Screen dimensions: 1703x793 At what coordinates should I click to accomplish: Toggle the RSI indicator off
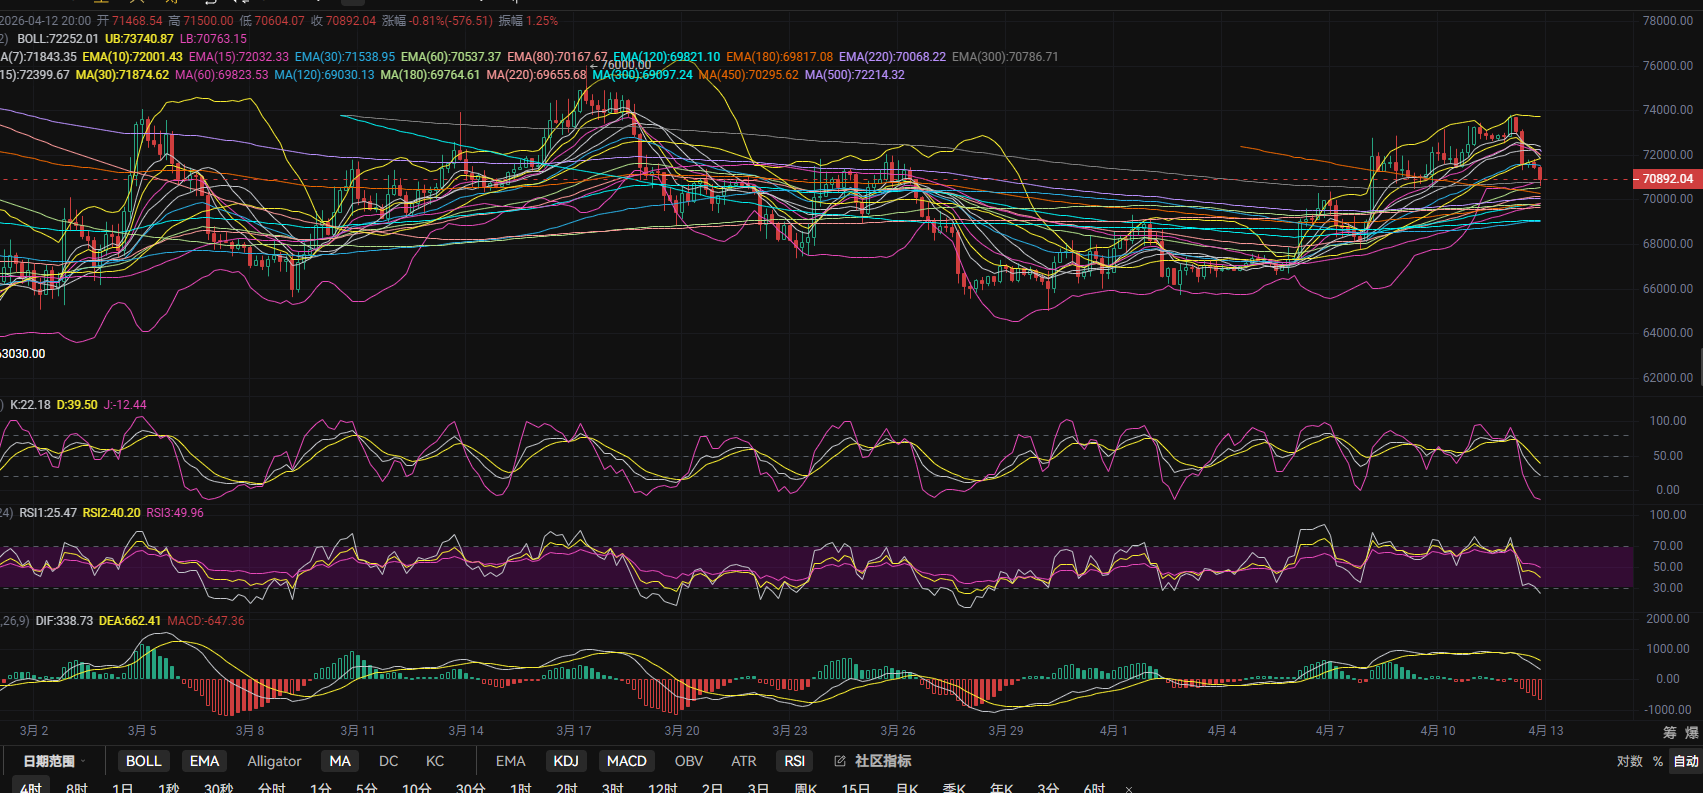(x=794, y=761)
